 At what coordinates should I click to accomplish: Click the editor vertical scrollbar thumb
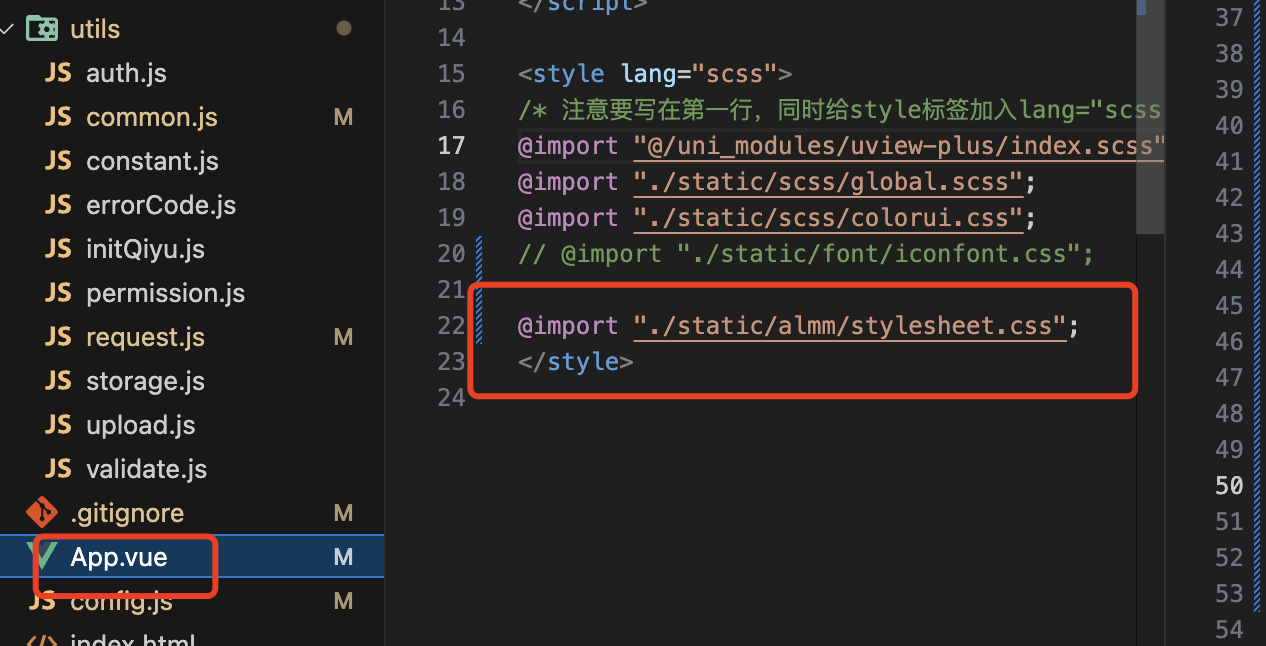(1150, 116)
